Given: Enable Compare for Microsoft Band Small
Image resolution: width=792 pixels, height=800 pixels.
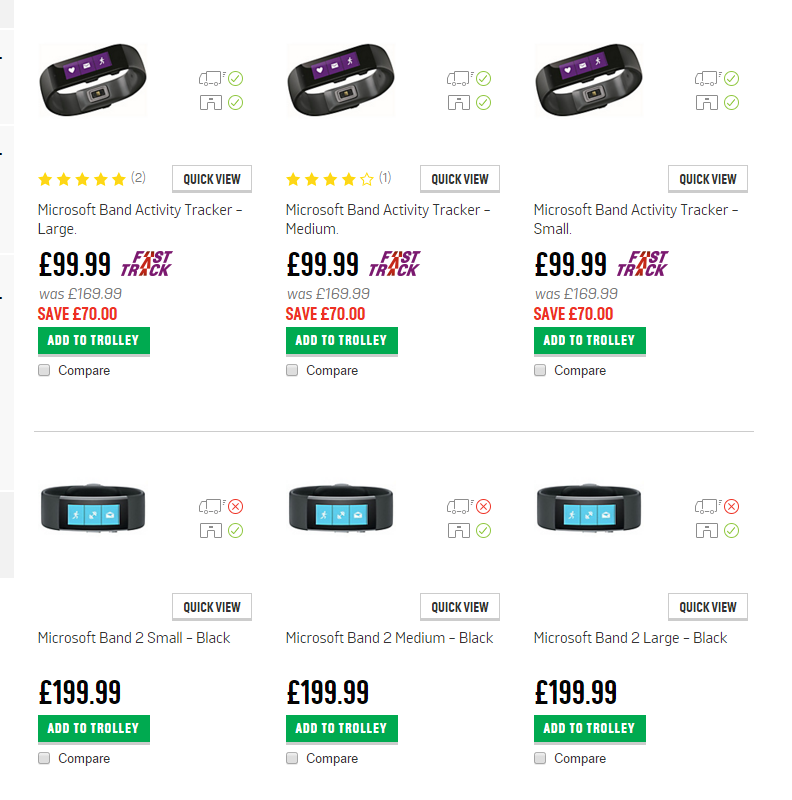Looking at the screenshot, I should pyautogui.click(x=540, y=370).
